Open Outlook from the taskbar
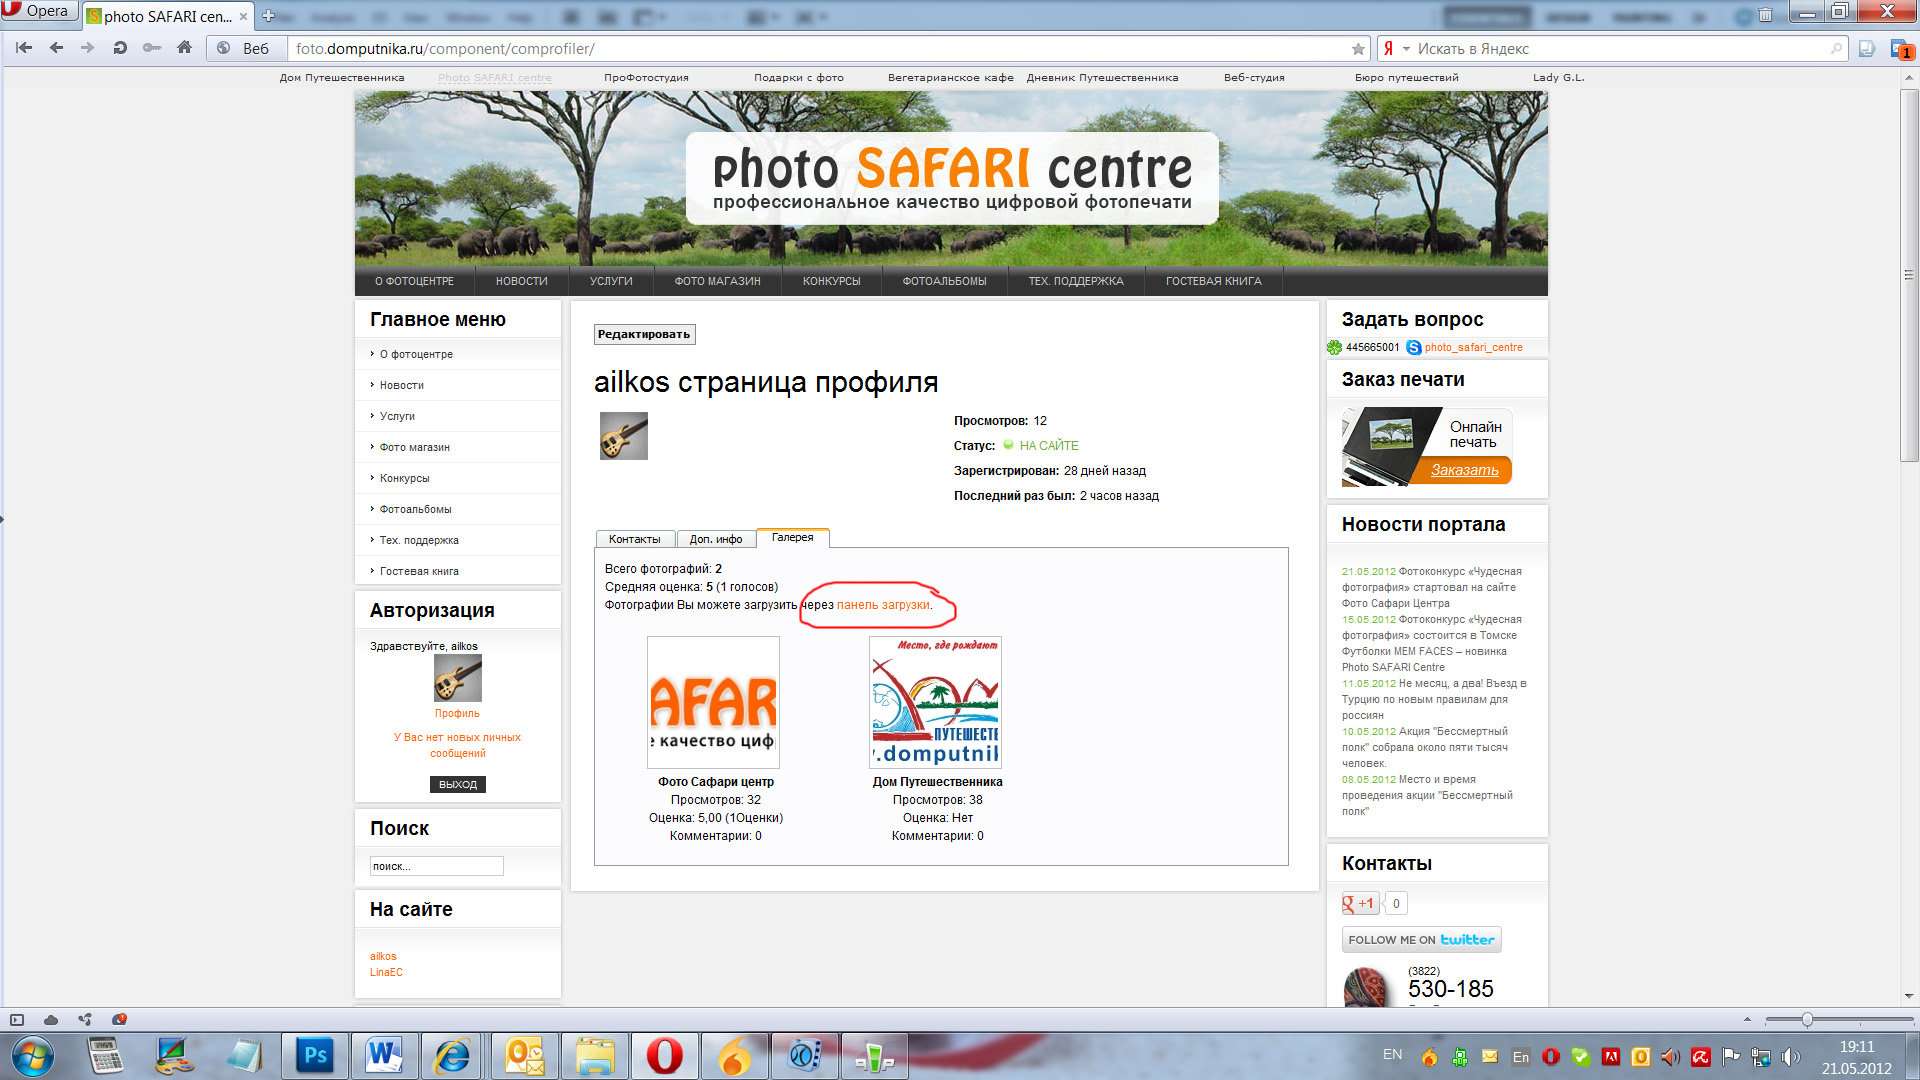This screenshot has width=1920, height=1080. pyautogui.click(x=524, y=1056)
